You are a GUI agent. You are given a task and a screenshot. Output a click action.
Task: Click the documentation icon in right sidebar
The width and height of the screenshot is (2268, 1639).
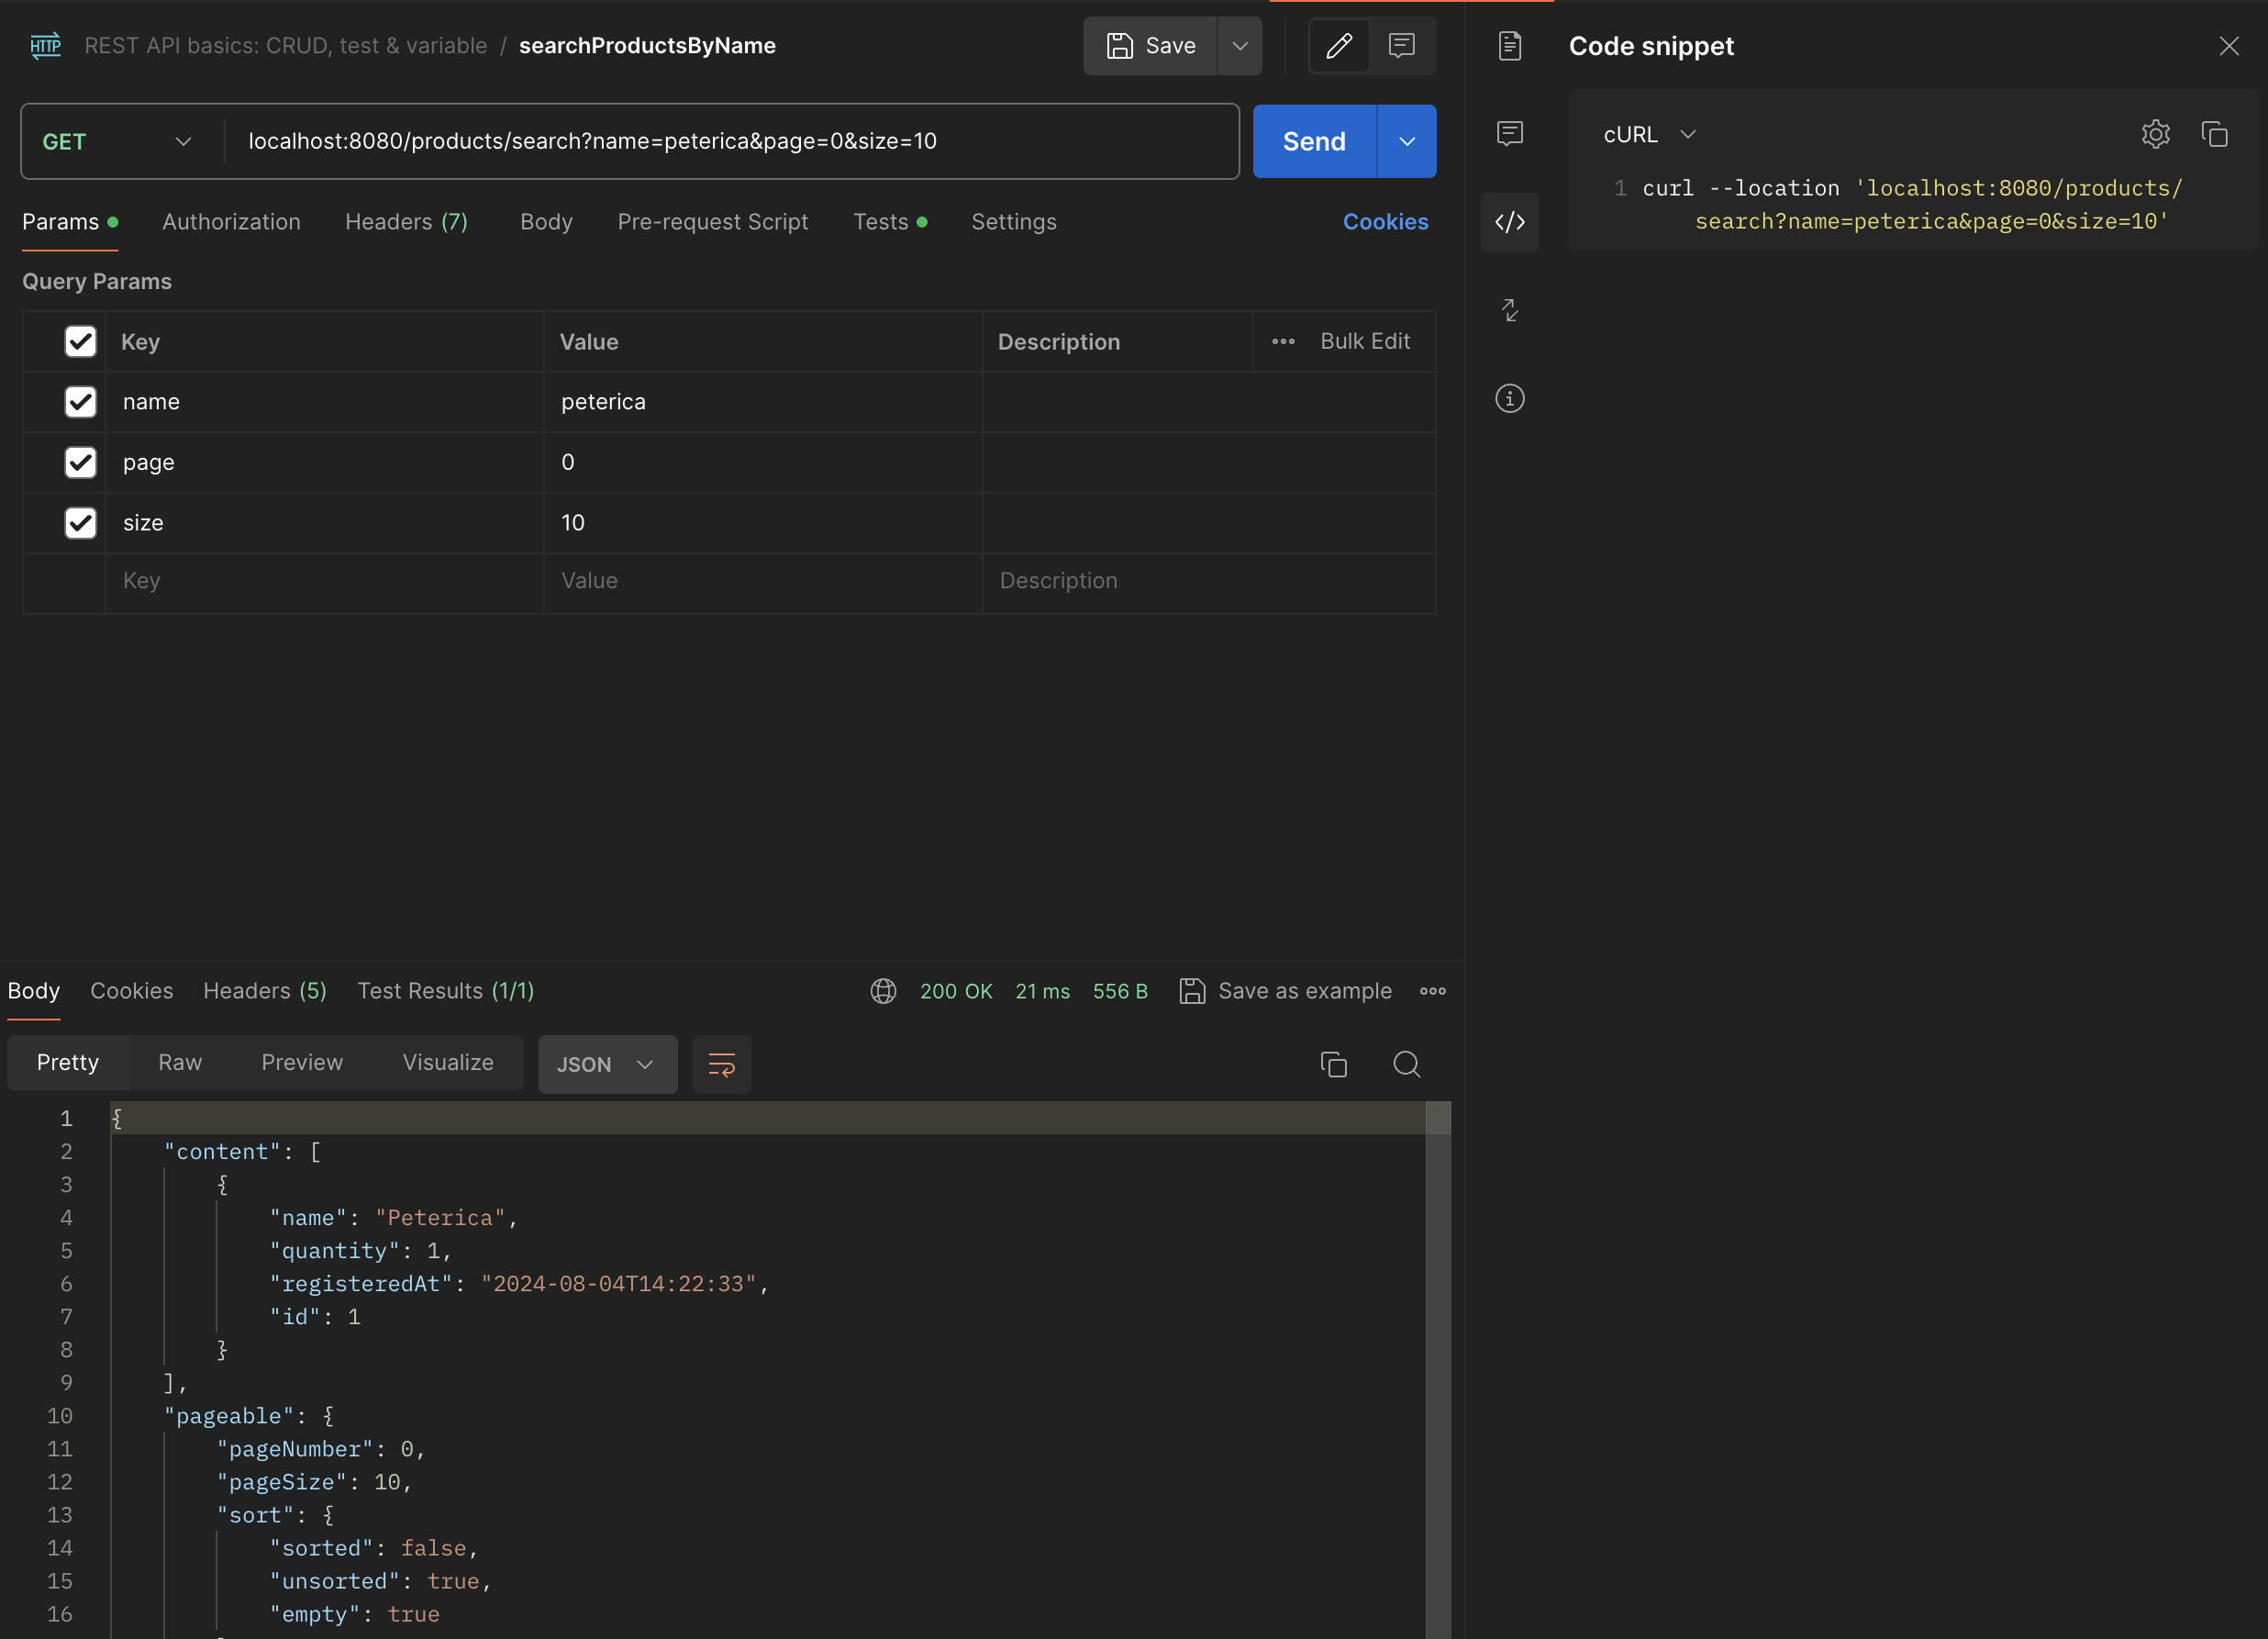click(1509, 46)
